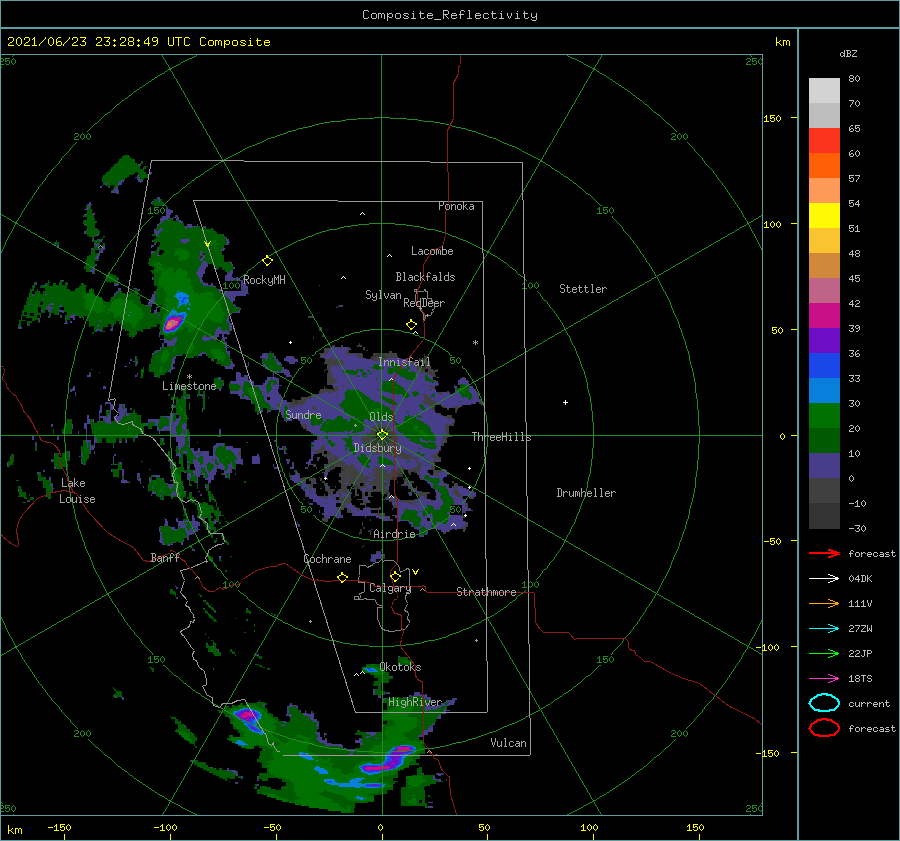Click the yellow diamond marker above Calgary label
The width and height of the screenshot is (900, 841).
[x=395, y=576]
